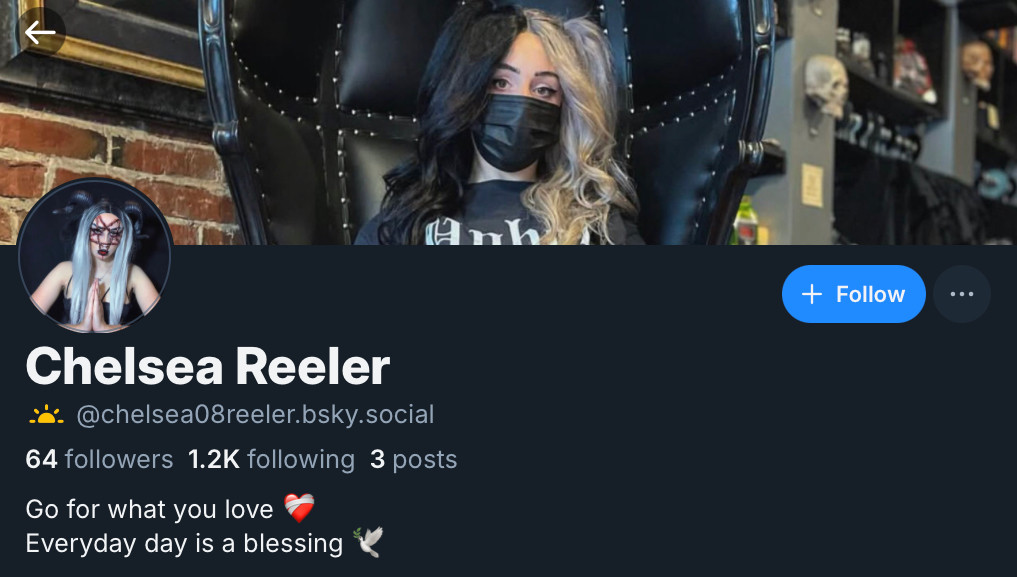This screenshot has width=1017, height=577.
Task: Click the black face mask in banner
Action: coord(516,132)
